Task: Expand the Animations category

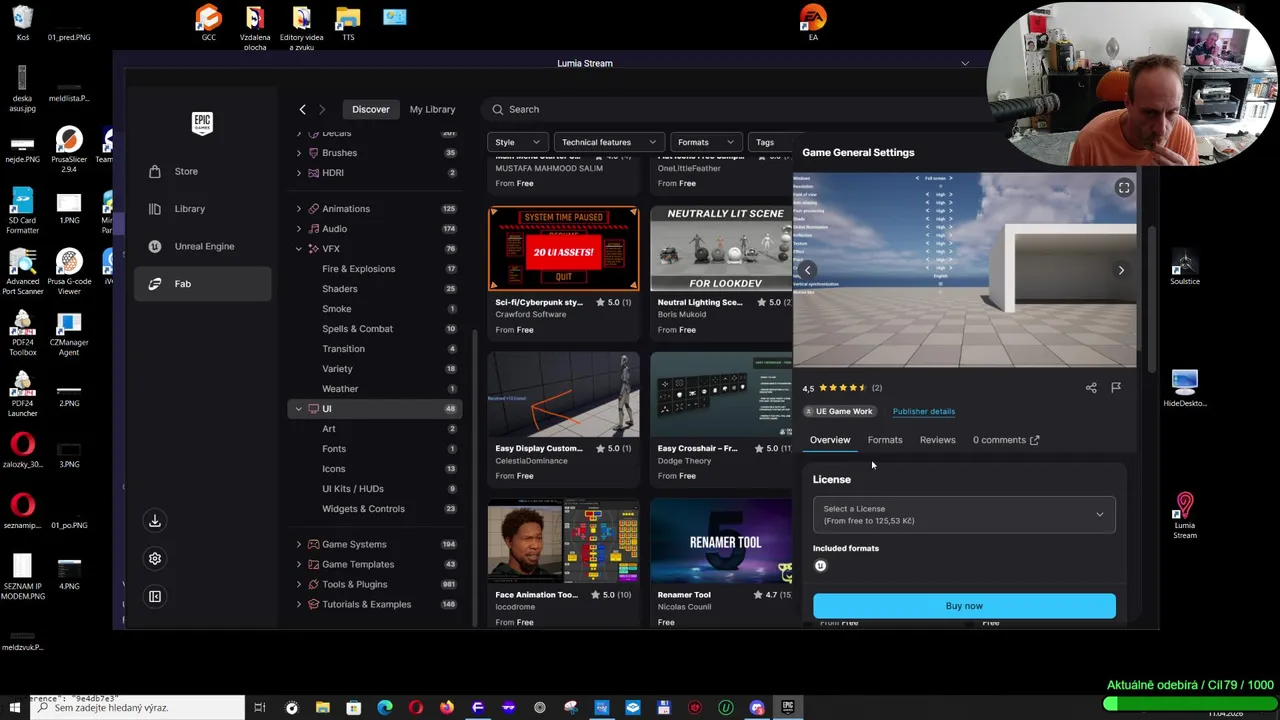Action: [298, 209]
